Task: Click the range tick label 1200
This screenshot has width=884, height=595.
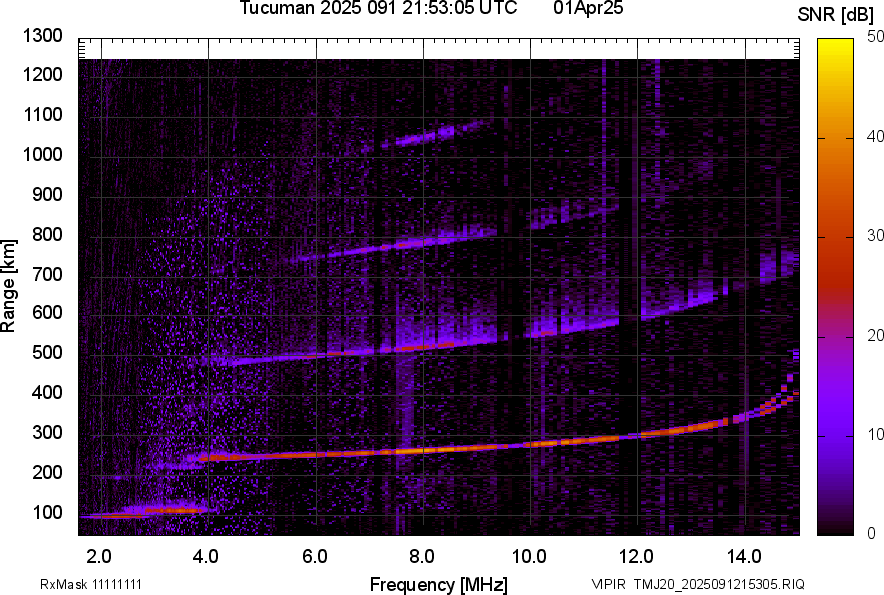Action: click(x=43, y=74)
